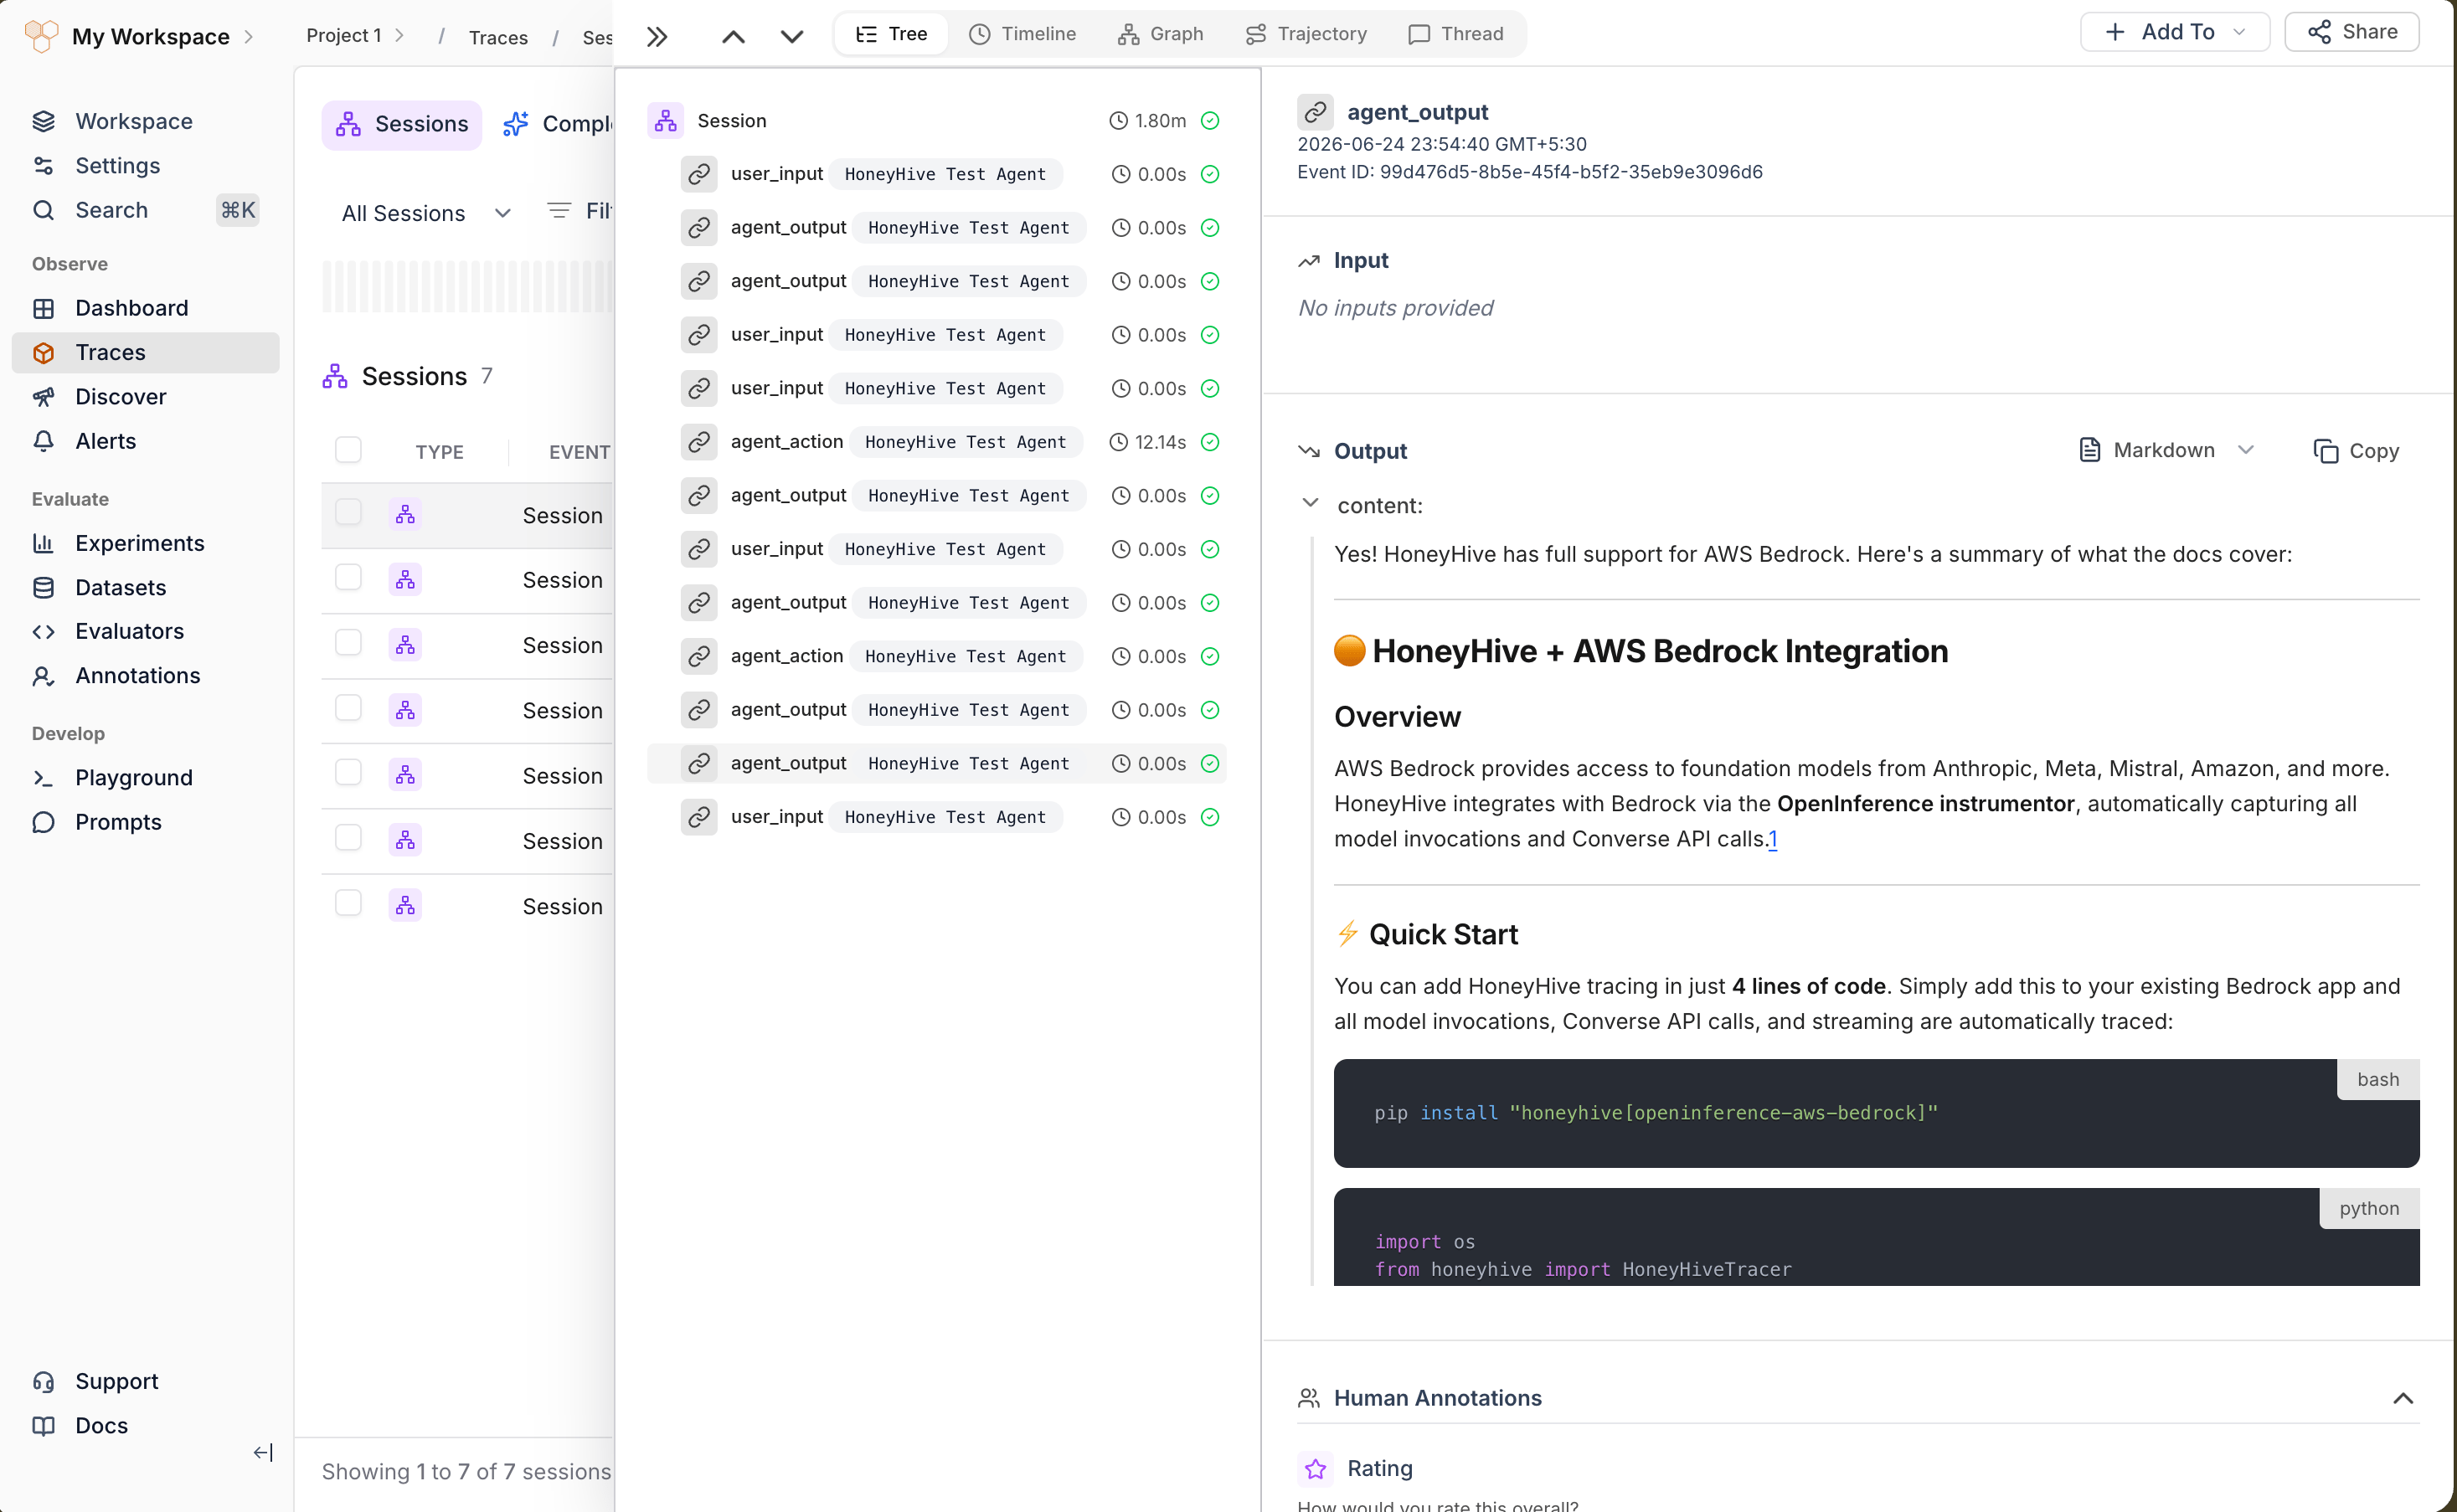
Task: Open the Discover page
Action: pos(120,397)
